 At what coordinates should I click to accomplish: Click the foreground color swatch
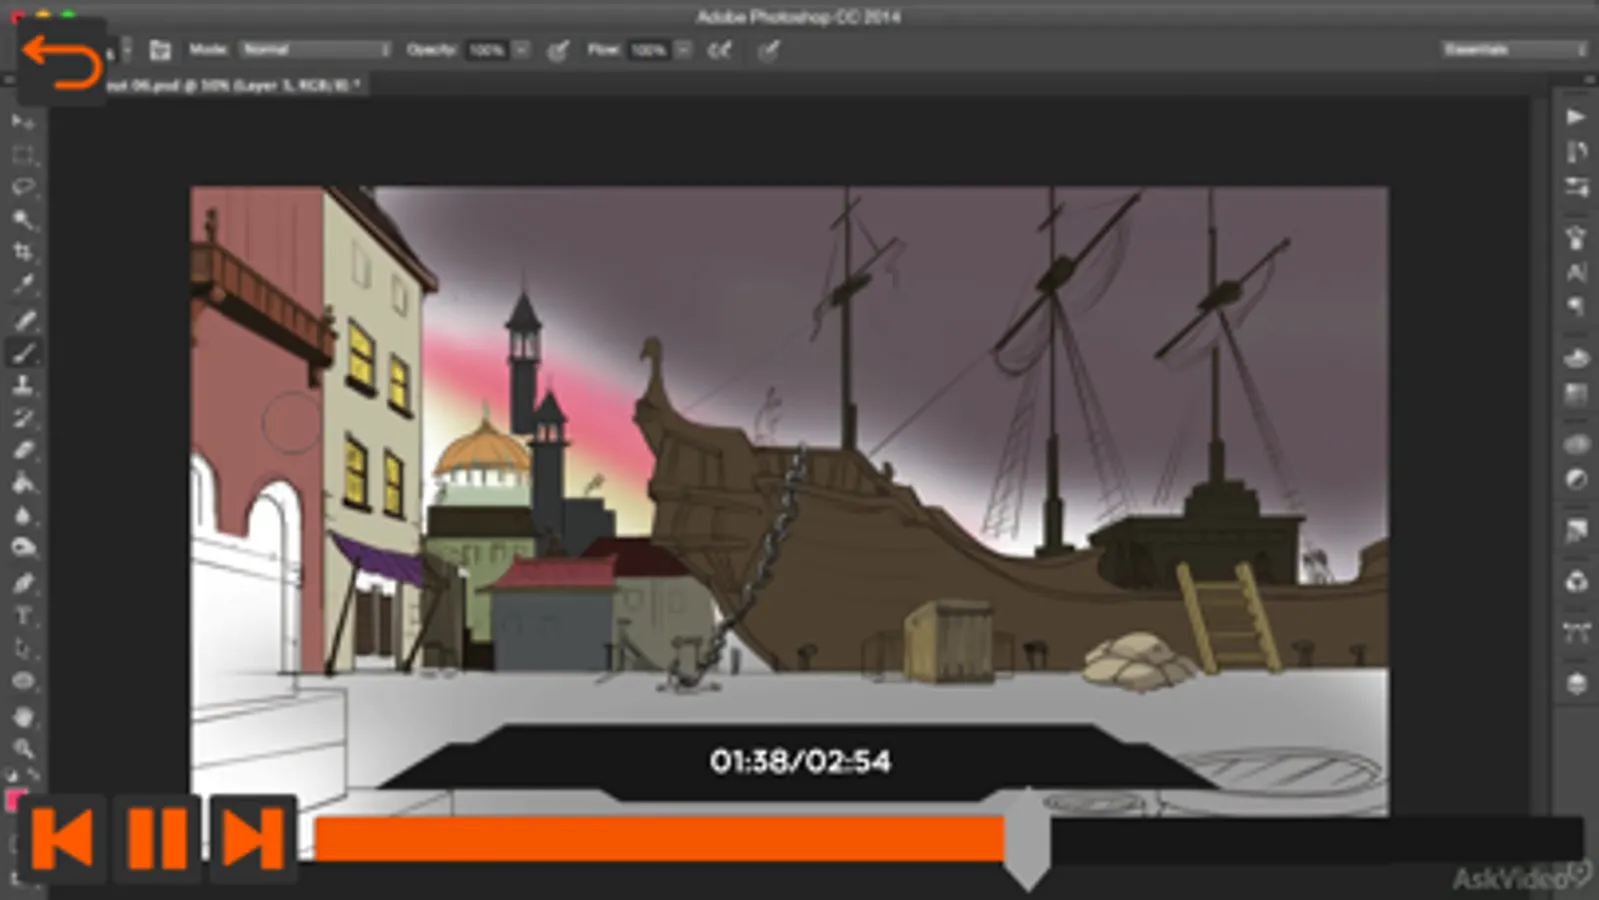click(x=14, y=800)
